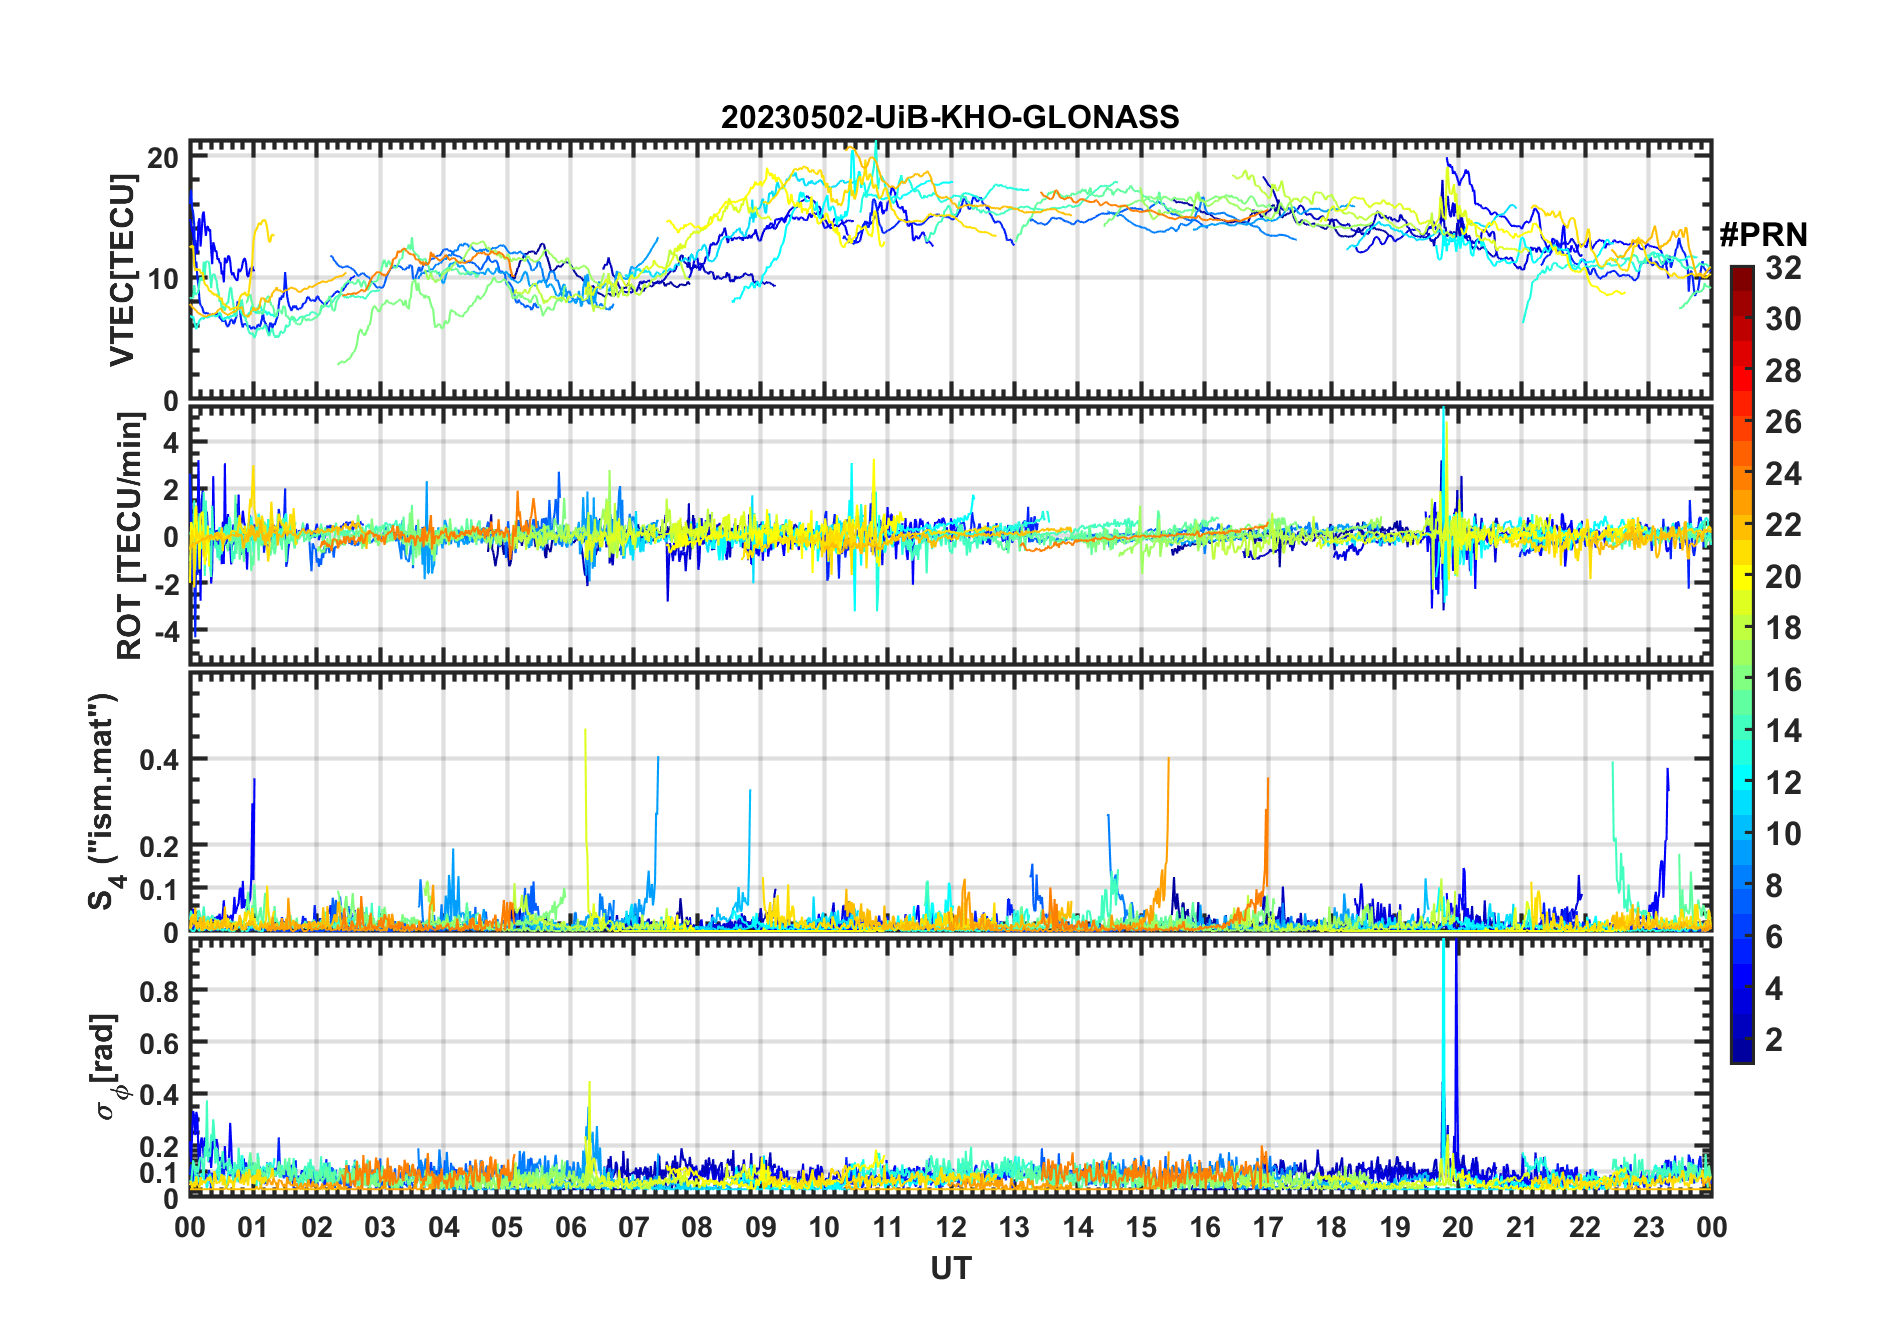Click x-axis tick label 07
This screenshot has width=1902, height=1330.
pos(634,1227)
